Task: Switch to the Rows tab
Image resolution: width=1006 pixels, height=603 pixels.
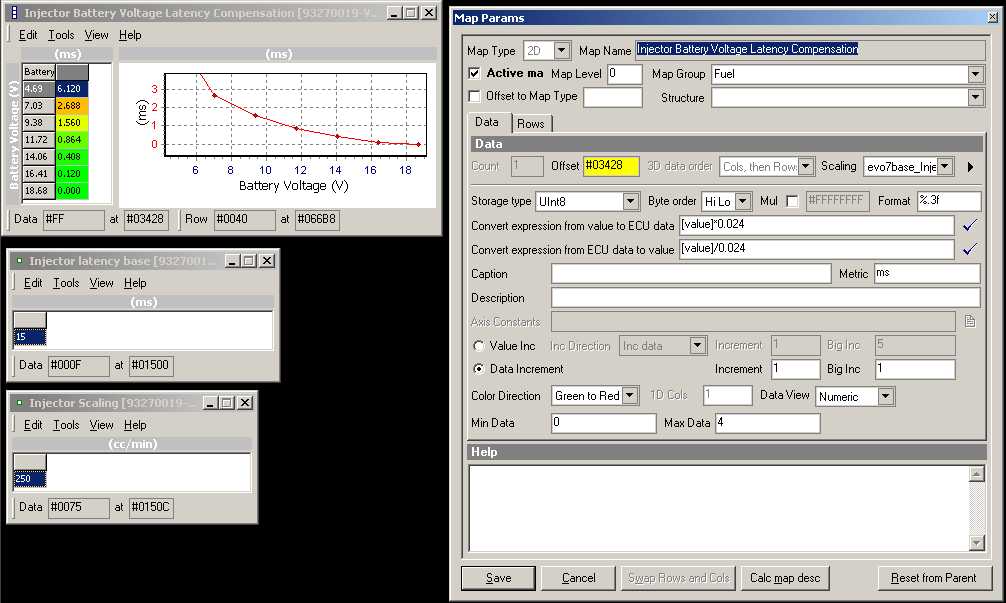Action: click(530, 123)
